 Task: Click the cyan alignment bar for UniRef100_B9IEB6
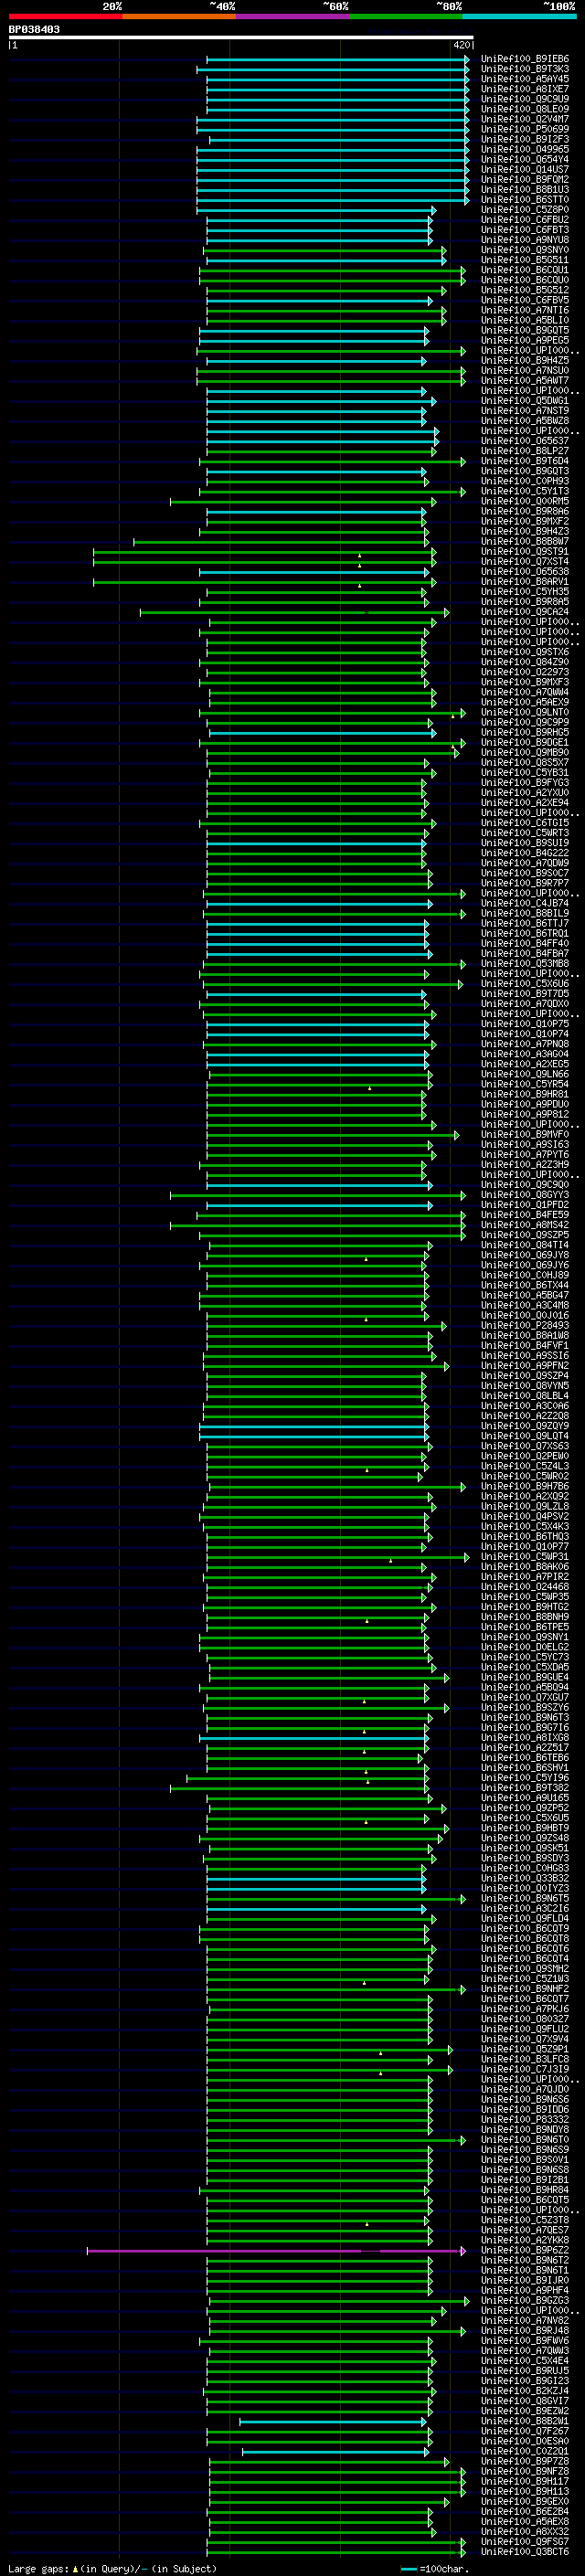[338, 59]
